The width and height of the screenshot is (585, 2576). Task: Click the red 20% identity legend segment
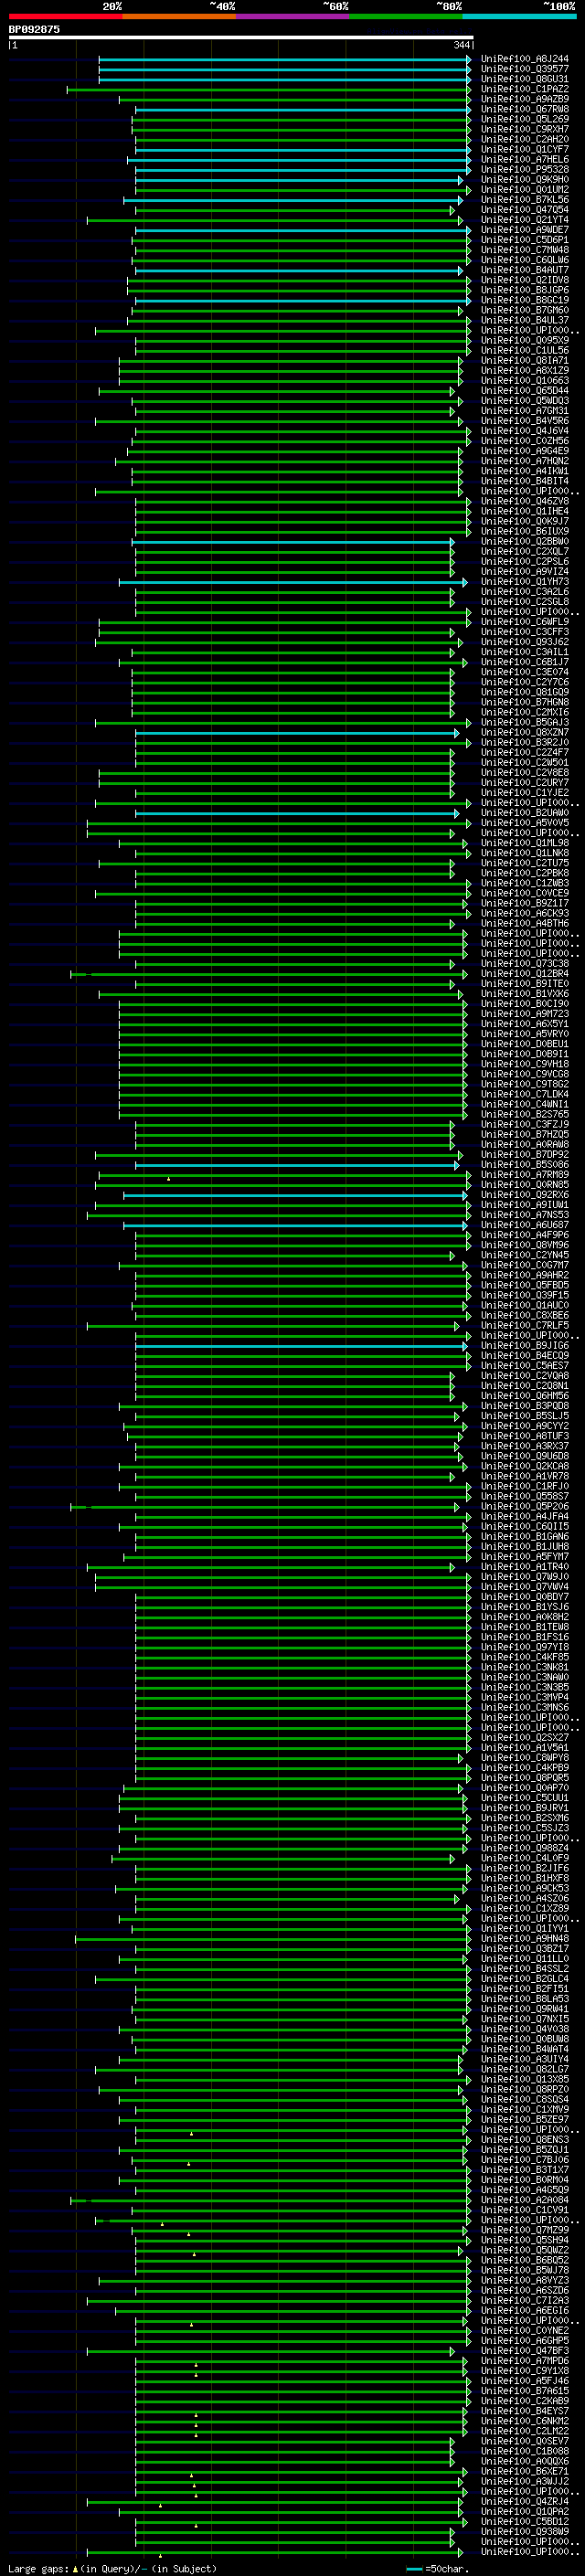65,17
